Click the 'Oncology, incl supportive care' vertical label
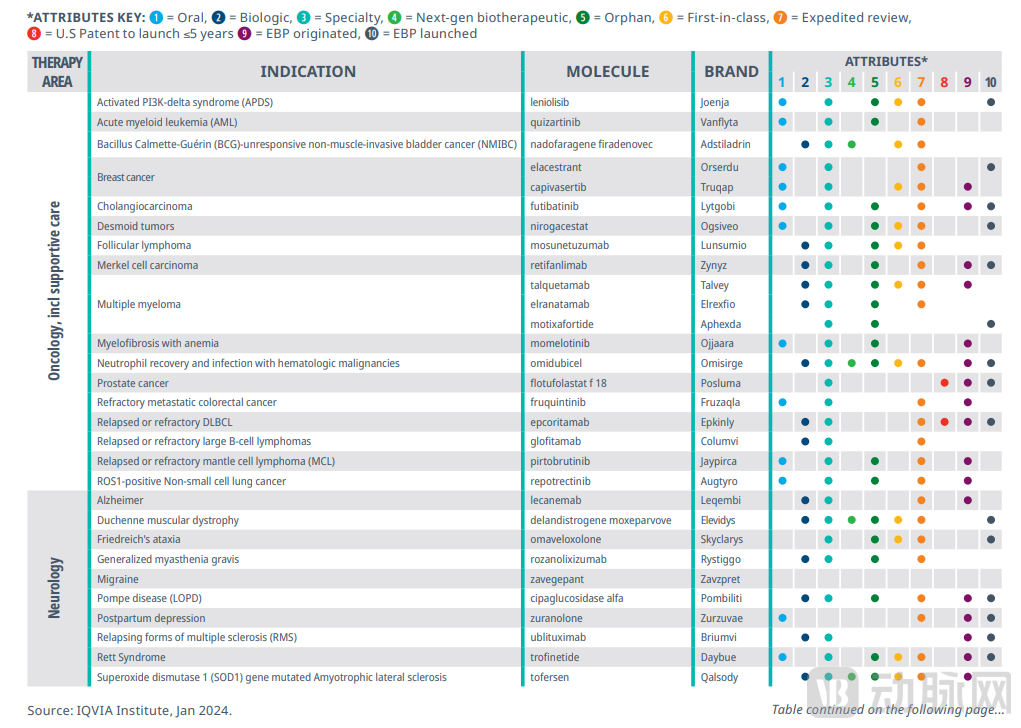The height and width of the screenshot is (728, 1021). [x=55, y=290]
